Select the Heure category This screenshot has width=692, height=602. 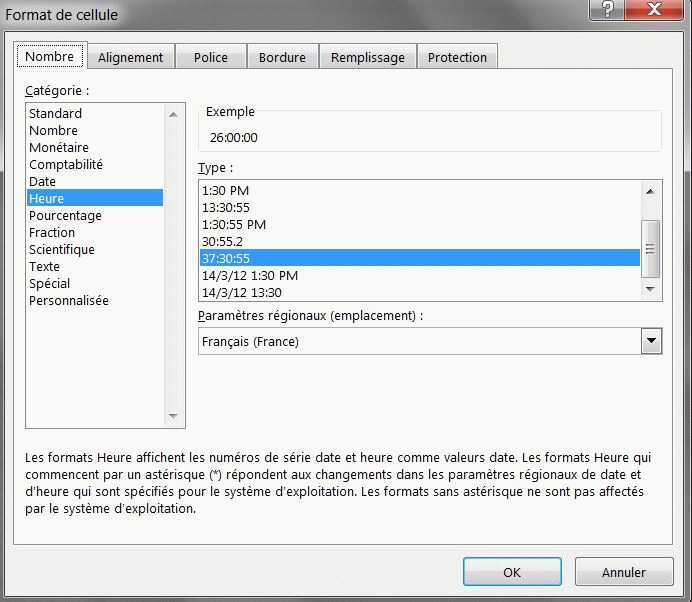tap(94, 199)
